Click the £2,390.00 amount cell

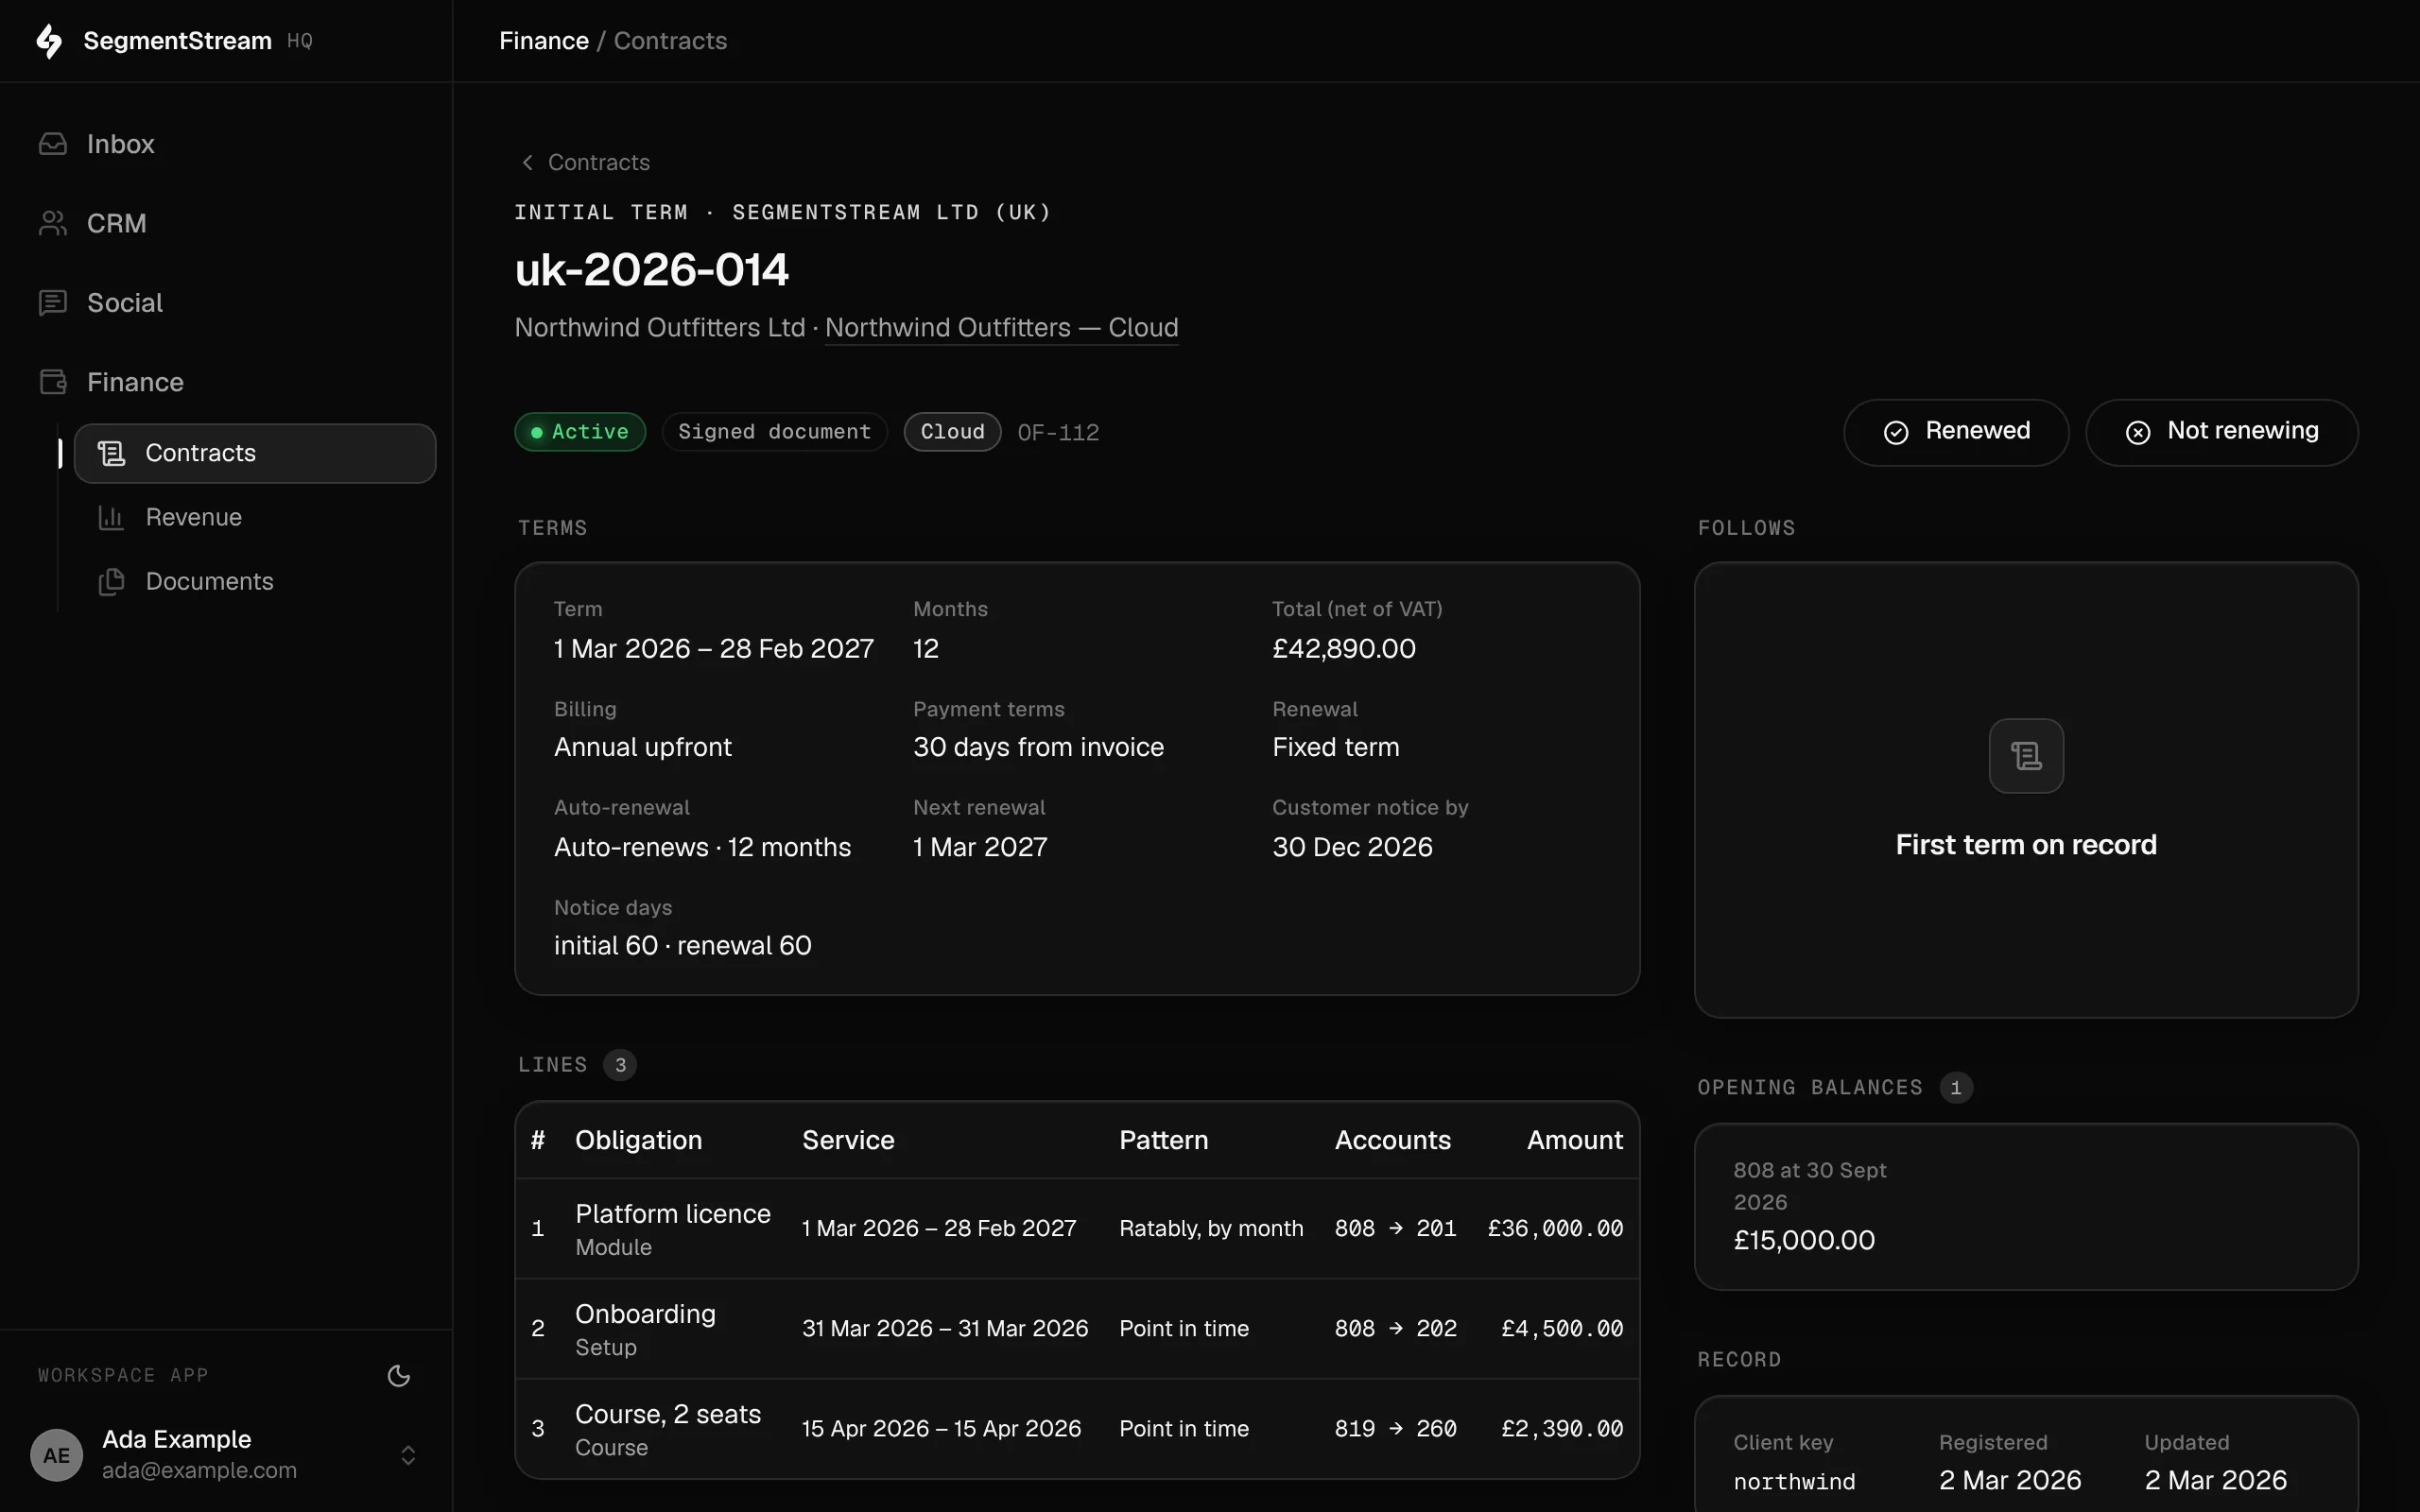1562,1429
